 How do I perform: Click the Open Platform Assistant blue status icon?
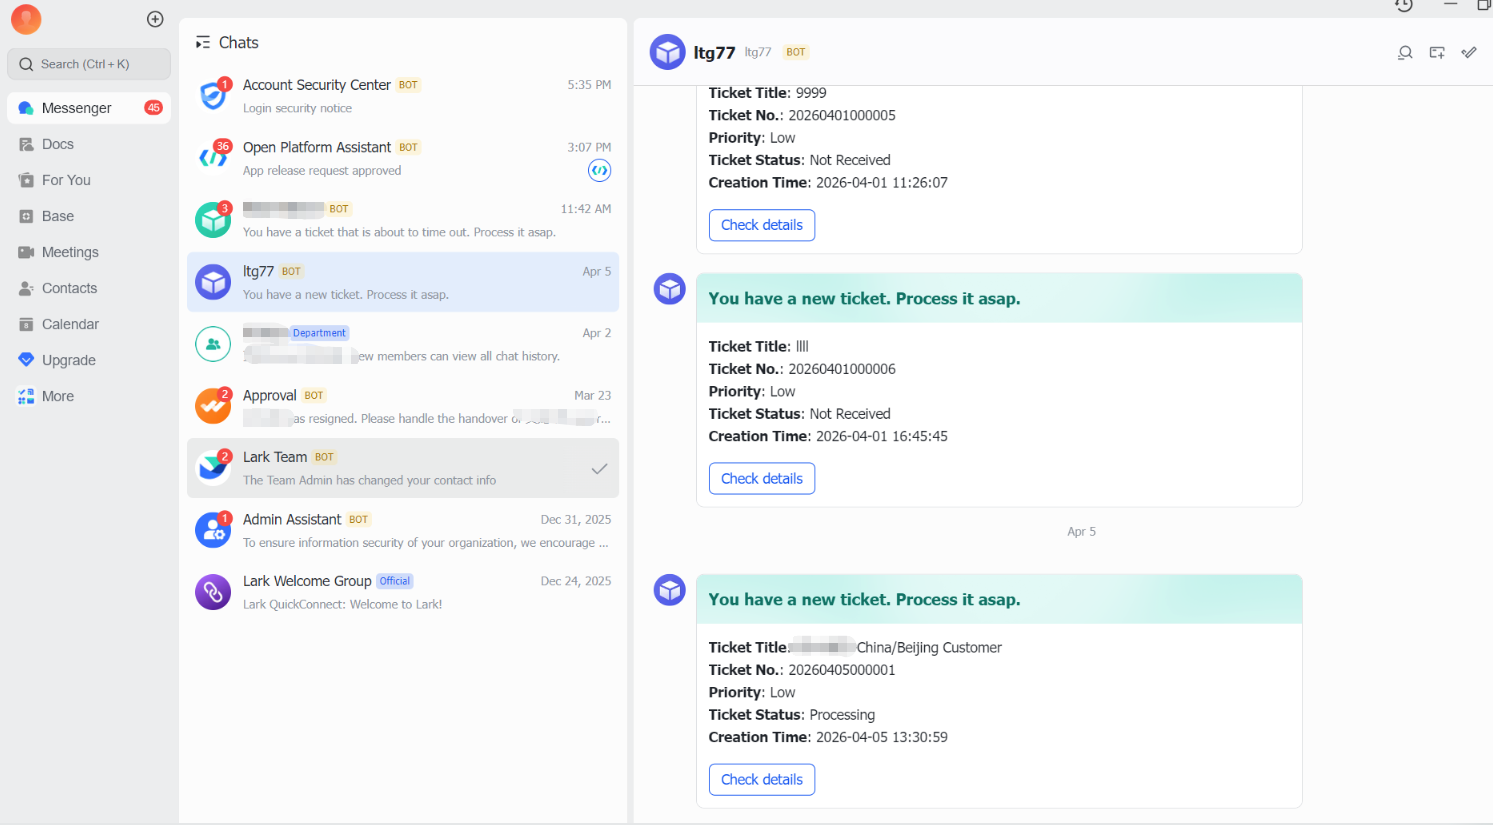tap(599, 171)
